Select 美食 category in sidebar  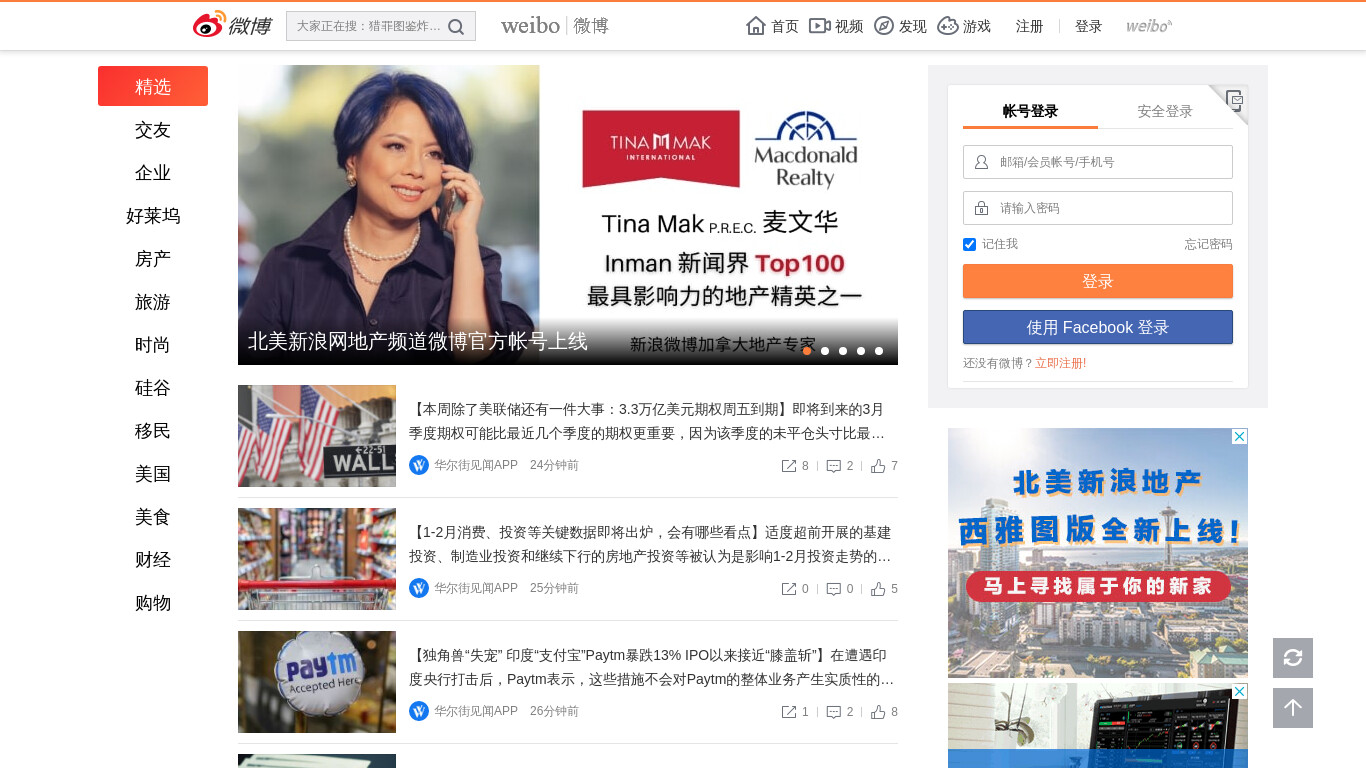[153, 517]
